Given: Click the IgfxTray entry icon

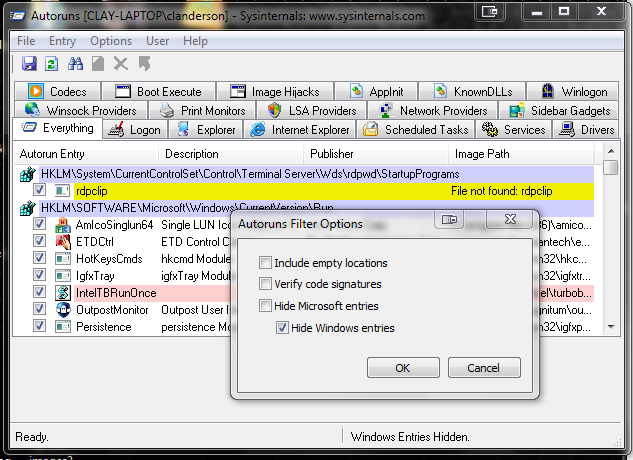Looking at the screenshot, I should [63, 275].
